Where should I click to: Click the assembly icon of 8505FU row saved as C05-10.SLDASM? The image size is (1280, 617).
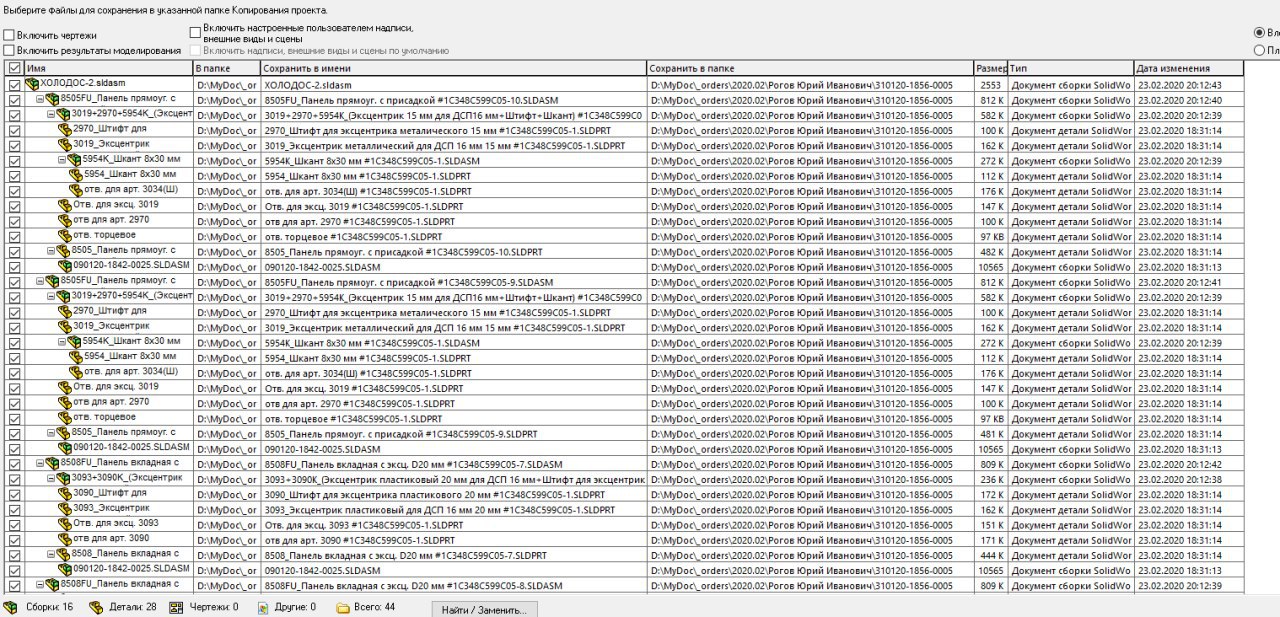53,100
